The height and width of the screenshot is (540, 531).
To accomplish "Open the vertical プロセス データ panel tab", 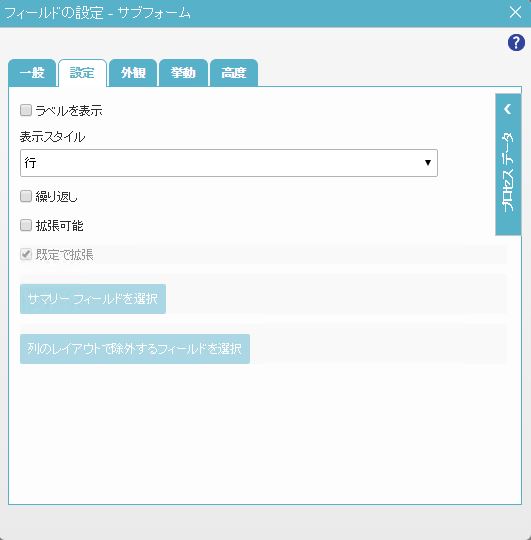I will [508, 164].
